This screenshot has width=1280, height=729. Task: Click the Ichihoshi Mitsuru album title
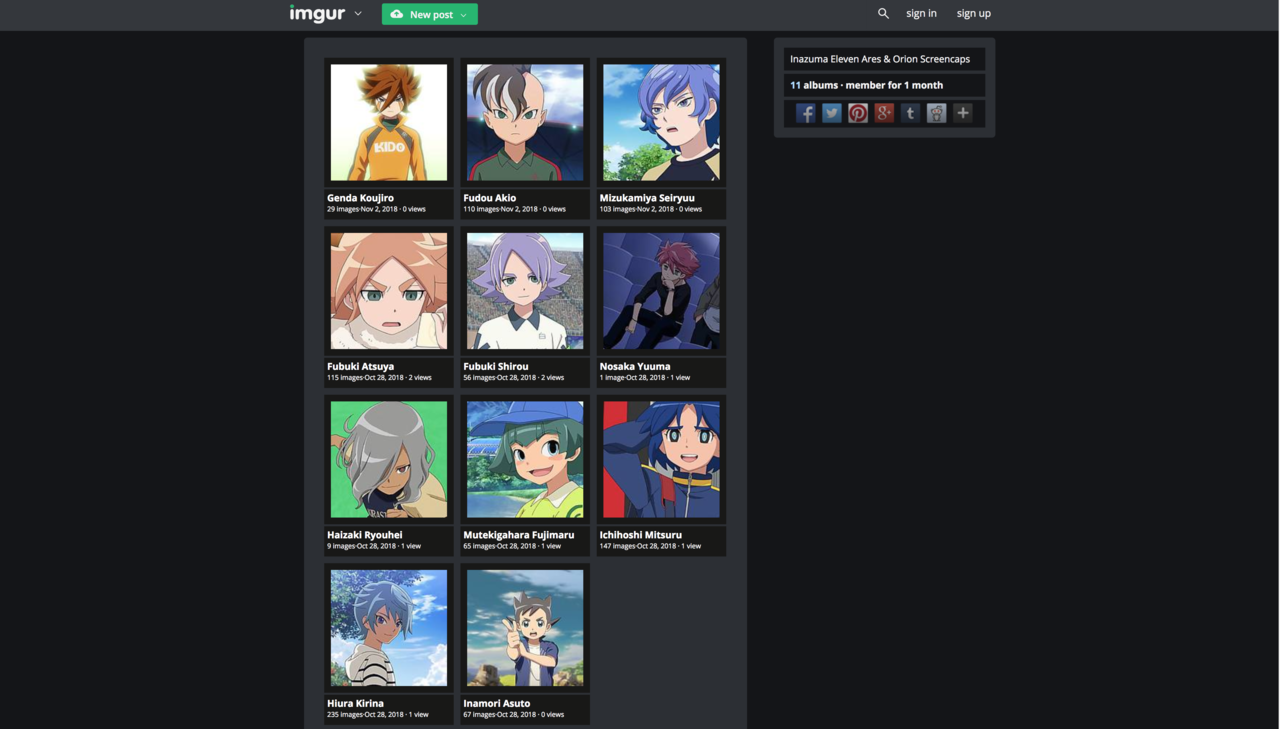point(640,535)
